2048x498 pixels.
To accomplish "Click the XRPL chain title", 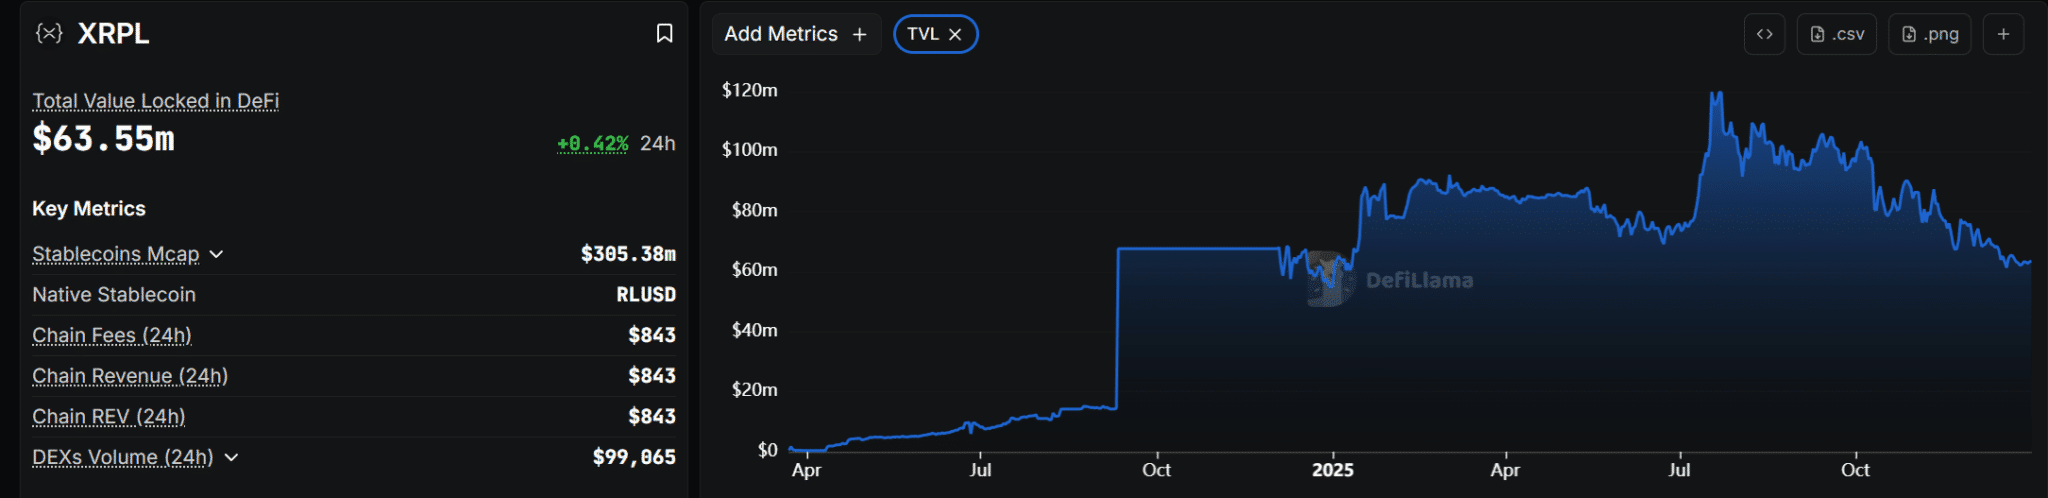I will [113, 33].
